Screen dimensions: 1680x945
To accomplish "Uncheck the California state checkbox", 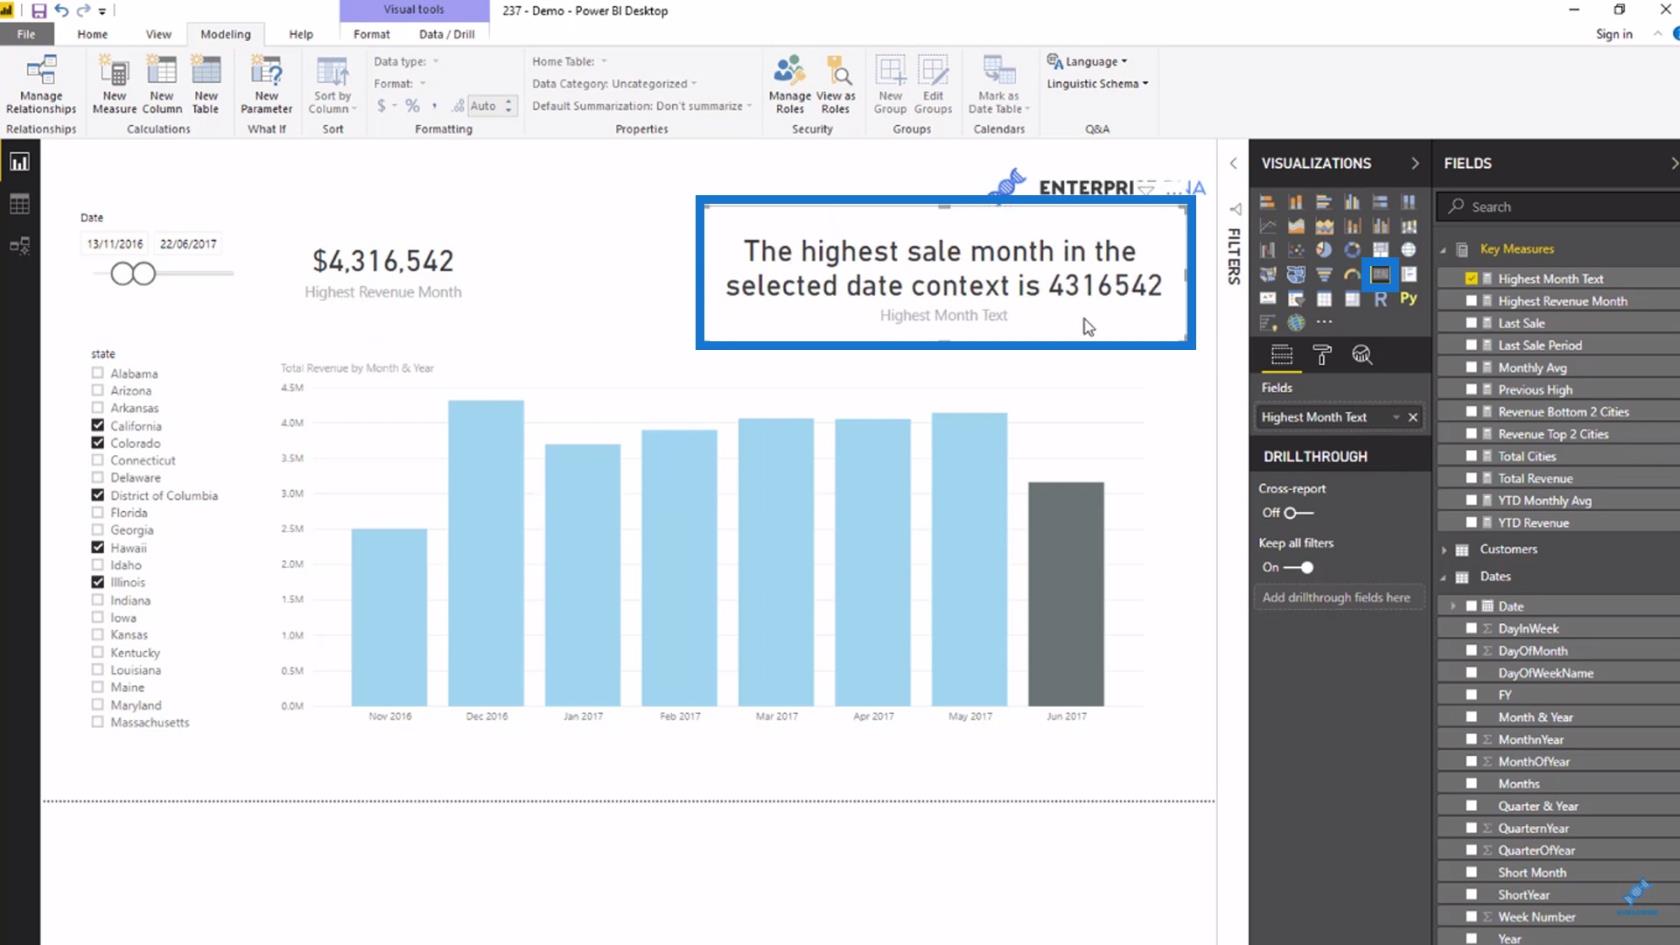I will pos(98,425).
